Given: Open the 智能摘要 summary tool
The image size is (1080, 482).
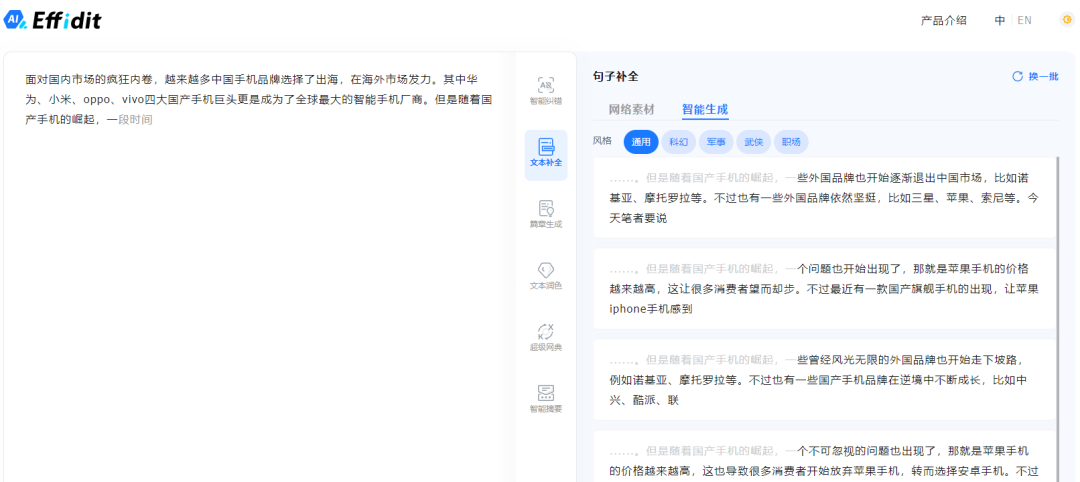Looking at the screenshot, I should [545, 398].
